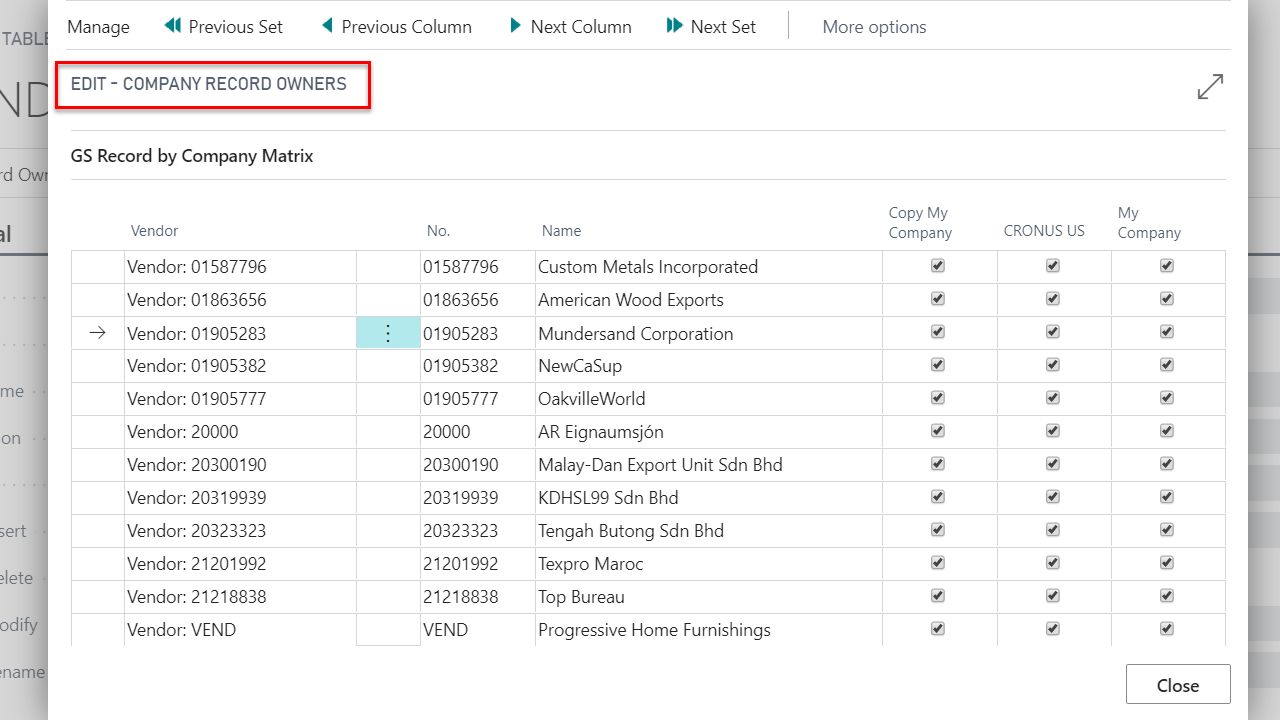Image resolution: width=1280 pixels, height=720 pixels.
Task: Toggle Copy My Company checkbox for Custom Metals Incorporated
Action: [938, 266]
